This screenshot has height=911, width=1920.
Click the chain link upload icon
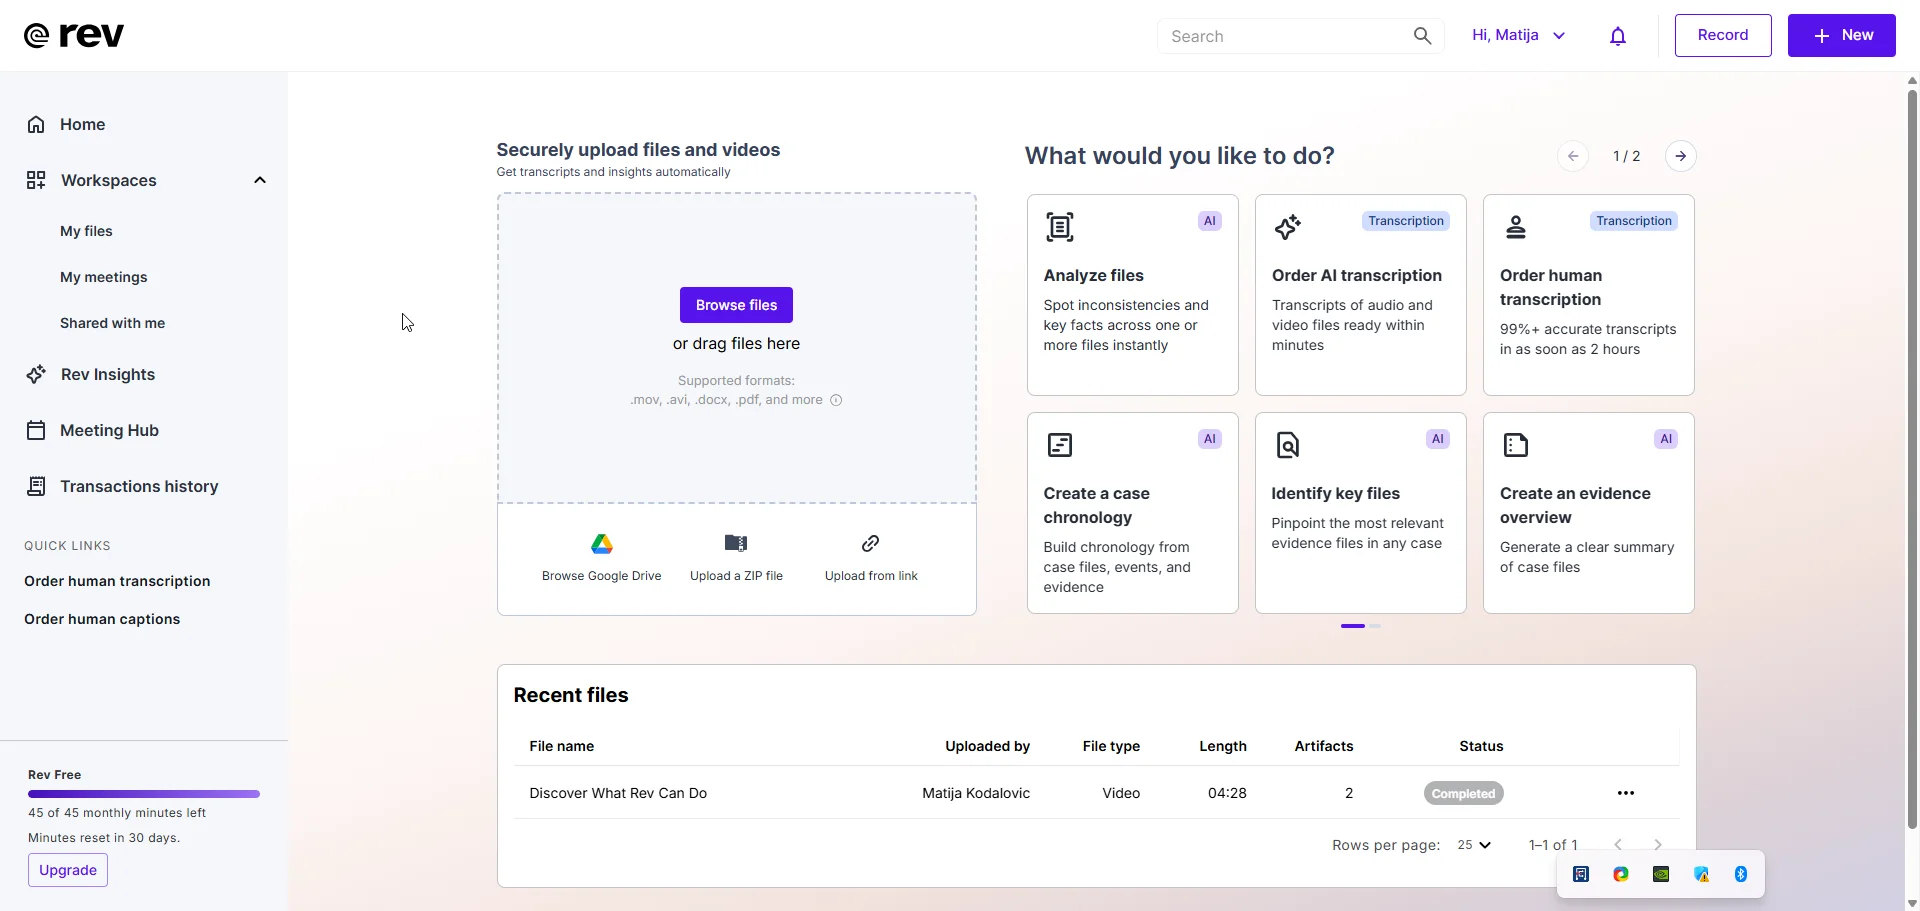click(x=871, y=543)
